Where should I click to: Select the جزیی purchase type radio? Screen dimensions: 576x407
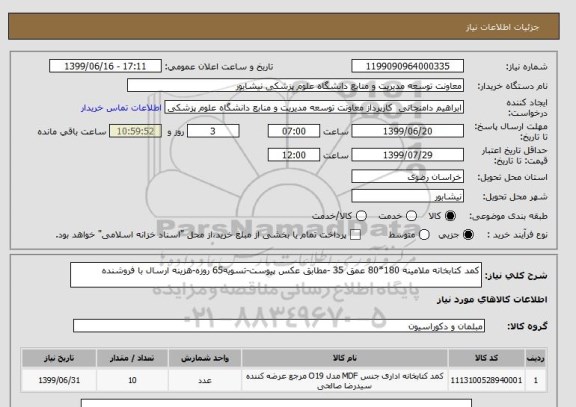tap(468, 235)
